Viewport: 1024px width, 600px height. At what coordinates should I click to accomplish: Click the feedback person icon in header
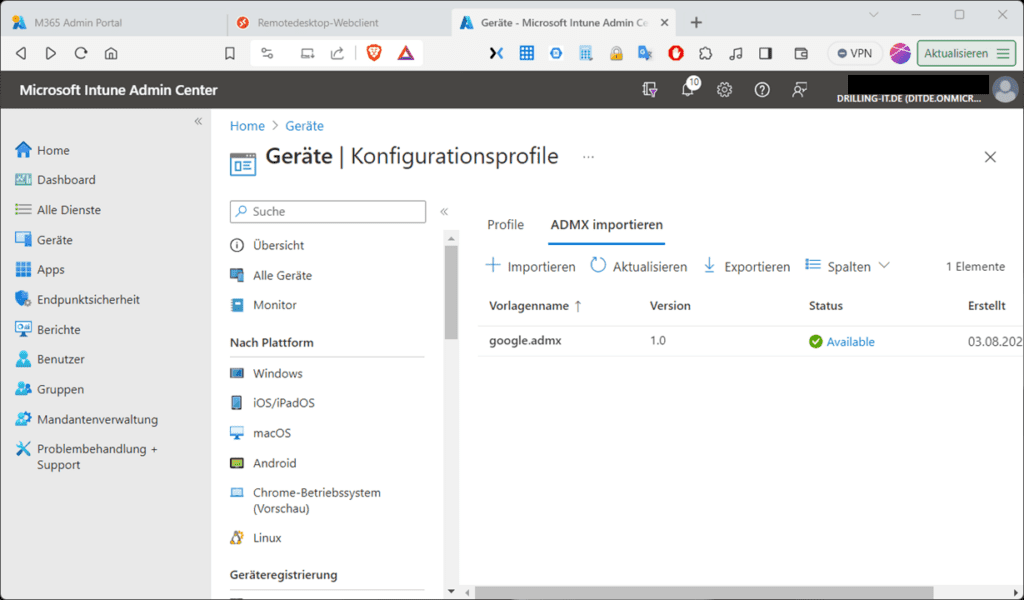point(799,90)
